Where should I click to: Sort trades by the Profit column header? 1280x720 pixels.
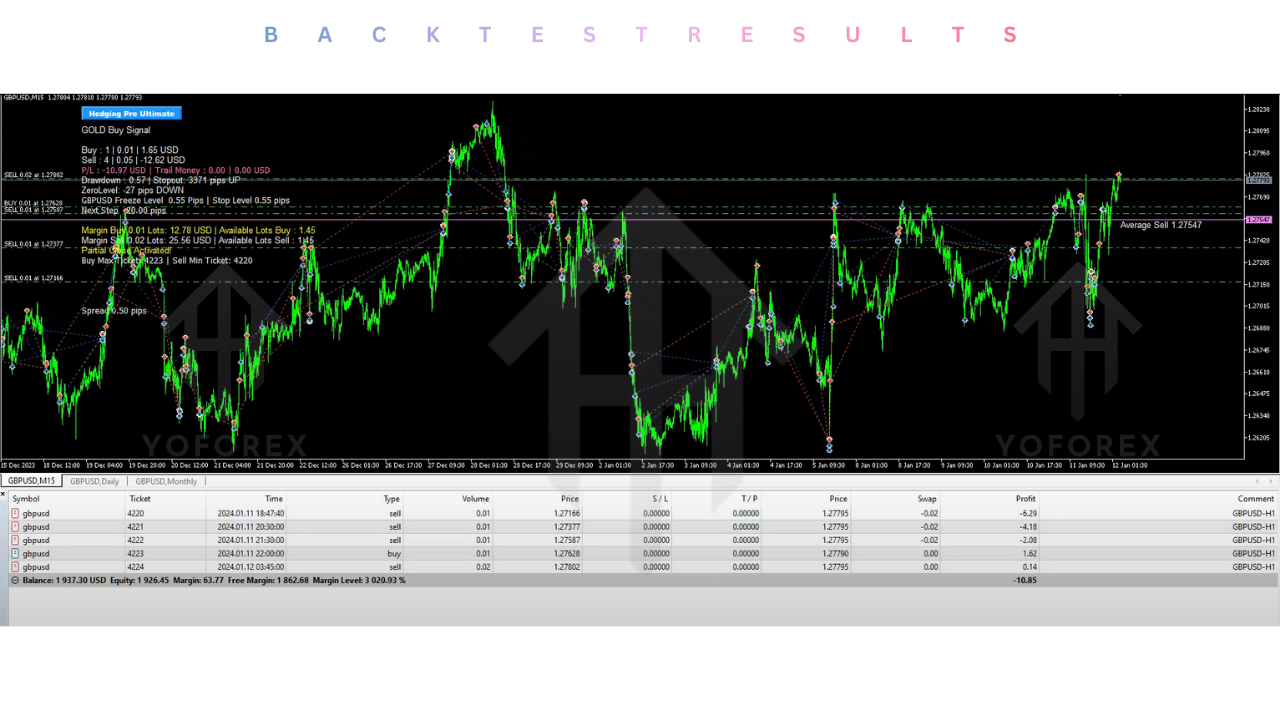point(1025,498)
